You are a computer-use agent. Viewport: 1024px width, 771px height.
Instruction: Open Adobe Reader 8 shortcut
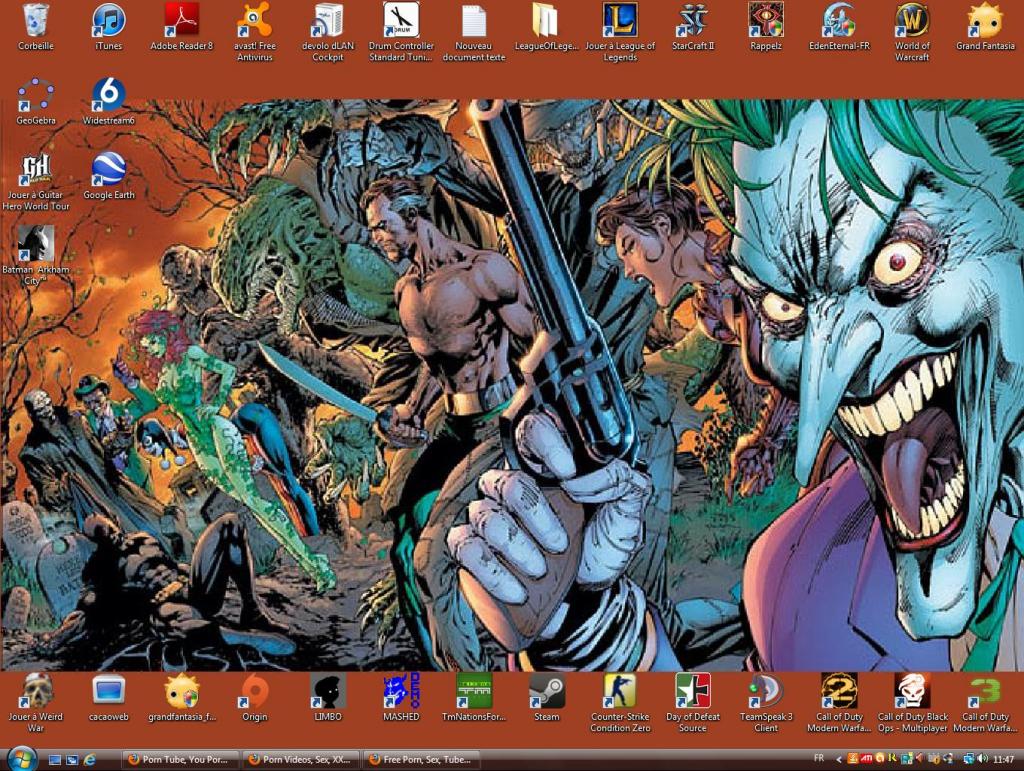(x=181, y=29)
